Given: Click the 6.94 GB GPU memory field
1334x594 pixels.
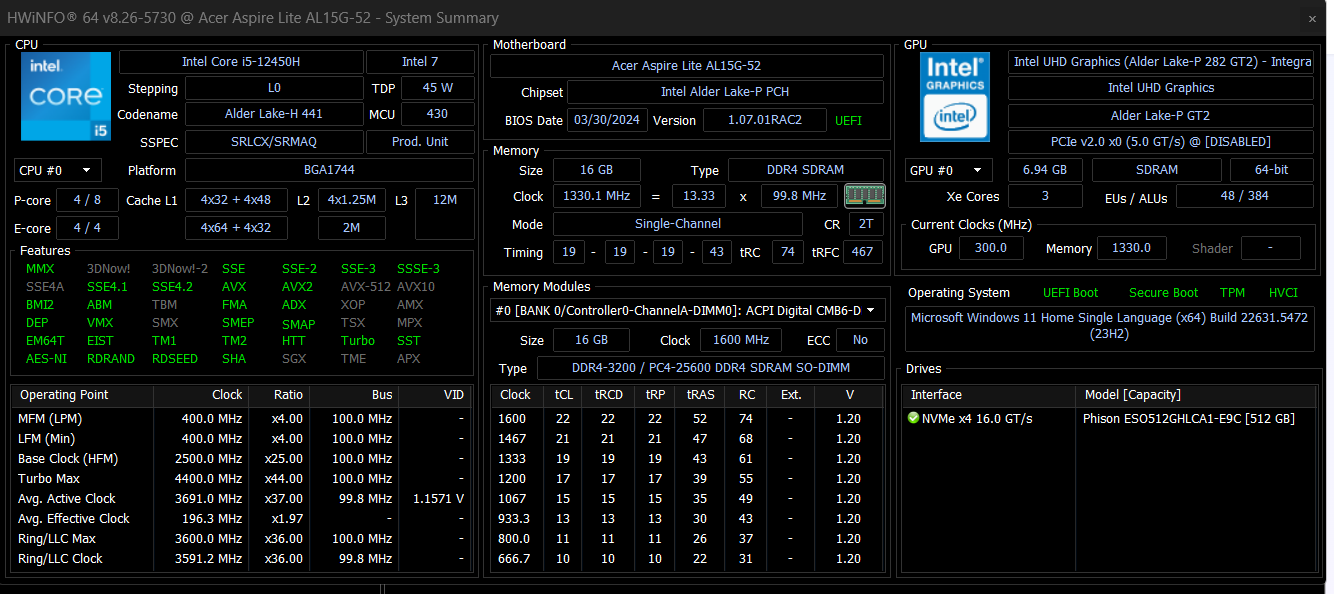Looking at the screenshot, I should [1045, 170].
